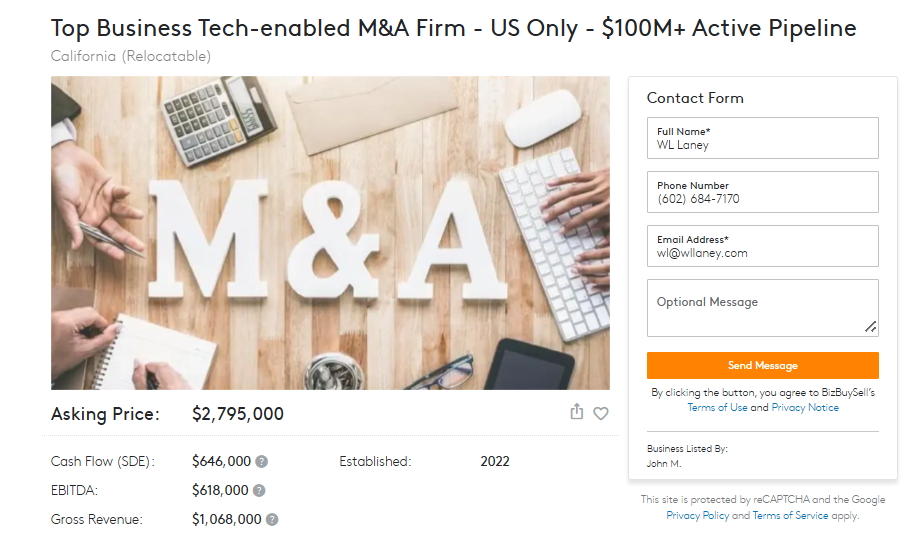Follow the Google Privacy Policy link
The height and width of the screenshot is (538, 904).
697,516
